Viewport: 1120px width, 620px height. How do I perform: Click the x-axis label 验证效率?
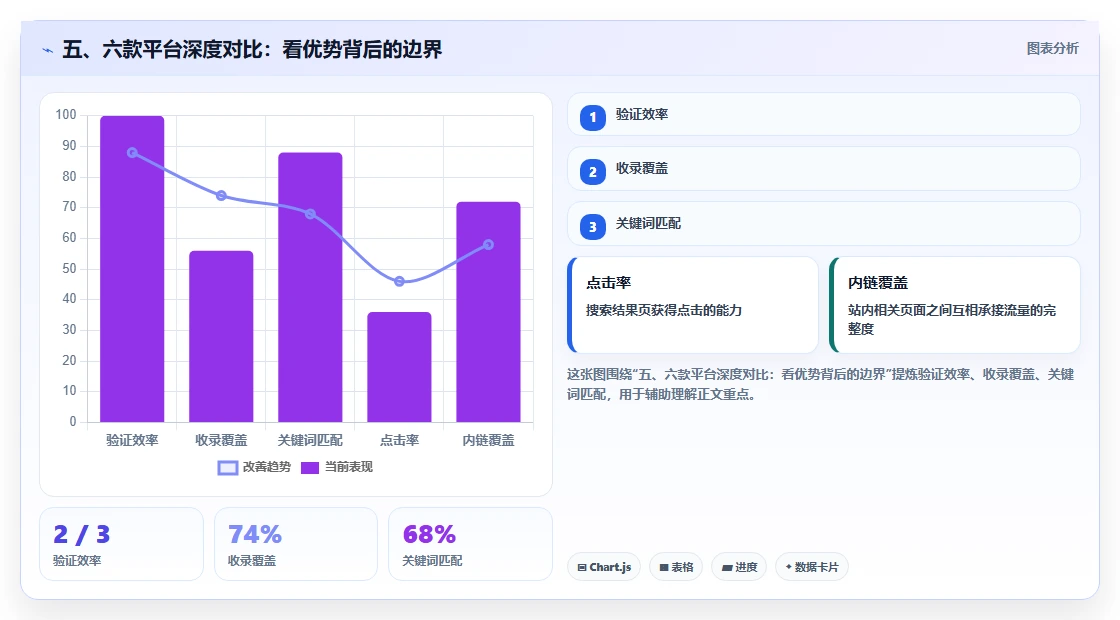pyautogui.click(x=132, y=441)
